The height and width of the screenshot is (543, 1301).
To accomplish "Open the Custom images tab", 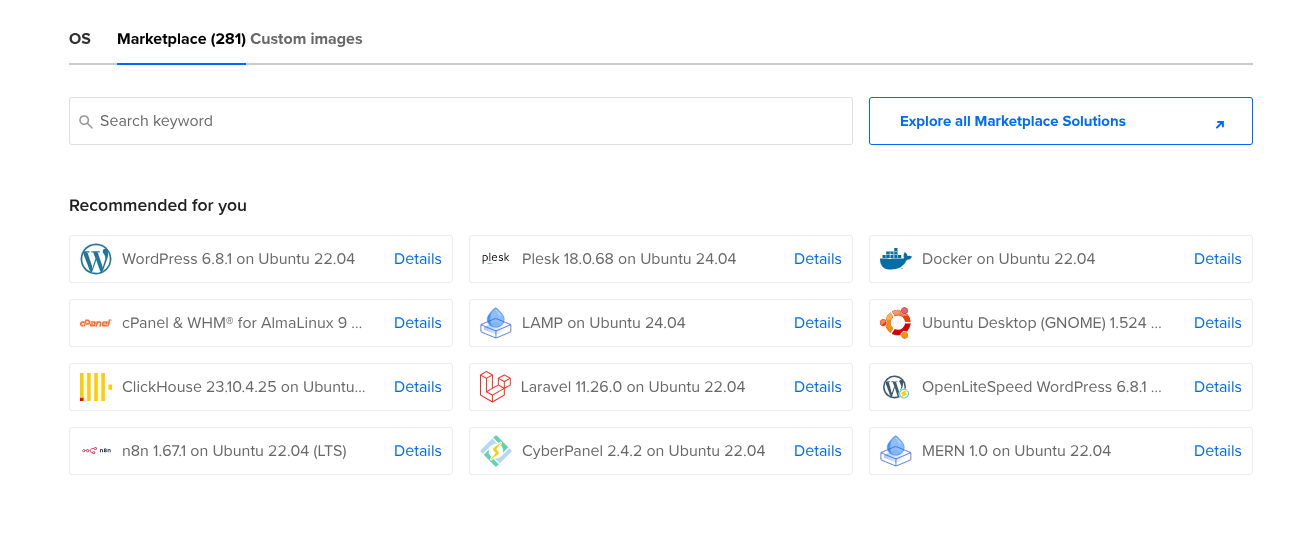I will coord(306,39).
